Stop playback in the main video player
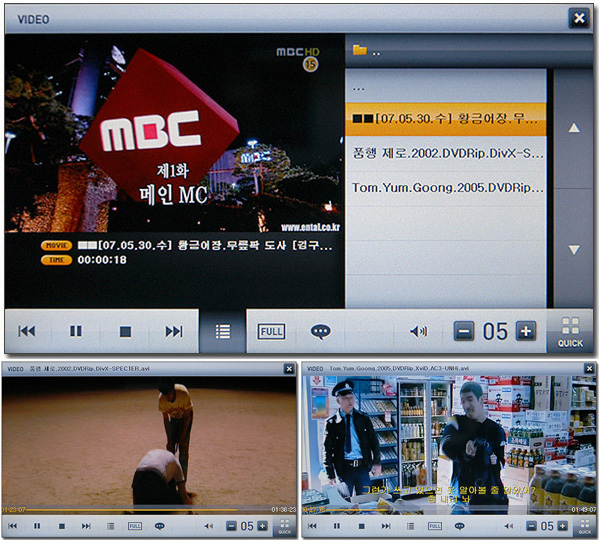 point(125,331)
